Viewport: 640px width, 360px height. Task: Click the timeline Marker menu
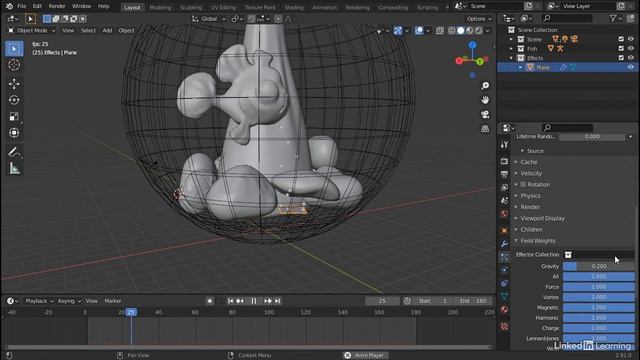113,301
